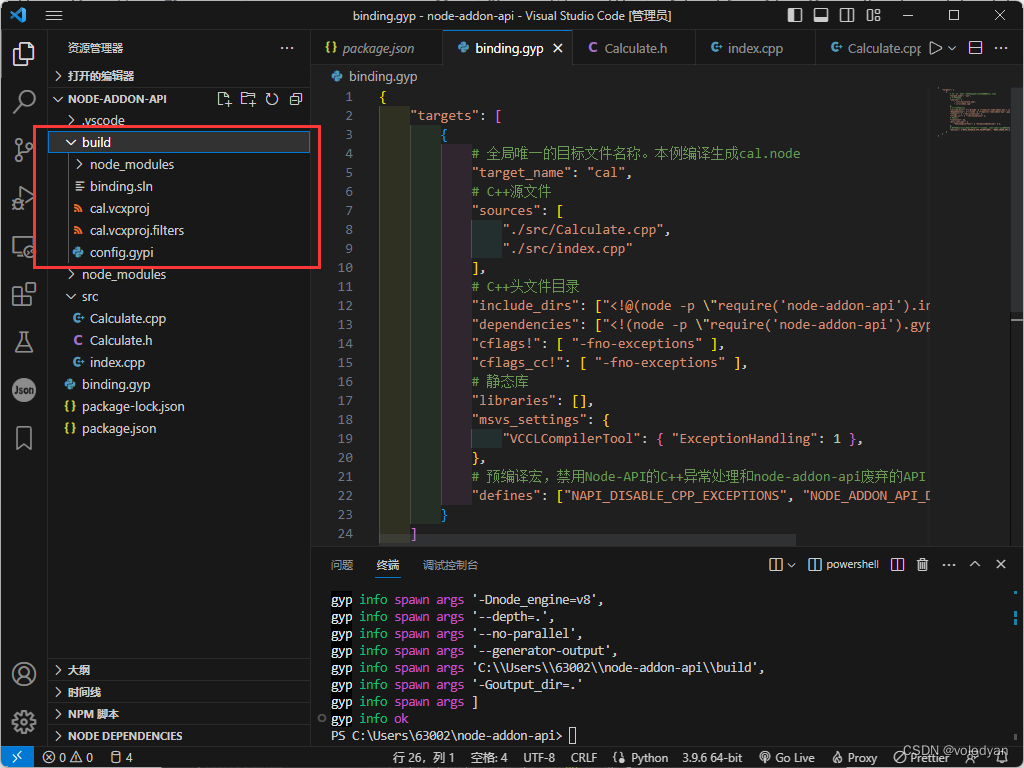Switch to the 问题 problems tab
Screen dimensions: 1024x768
[x=342, y=565]
